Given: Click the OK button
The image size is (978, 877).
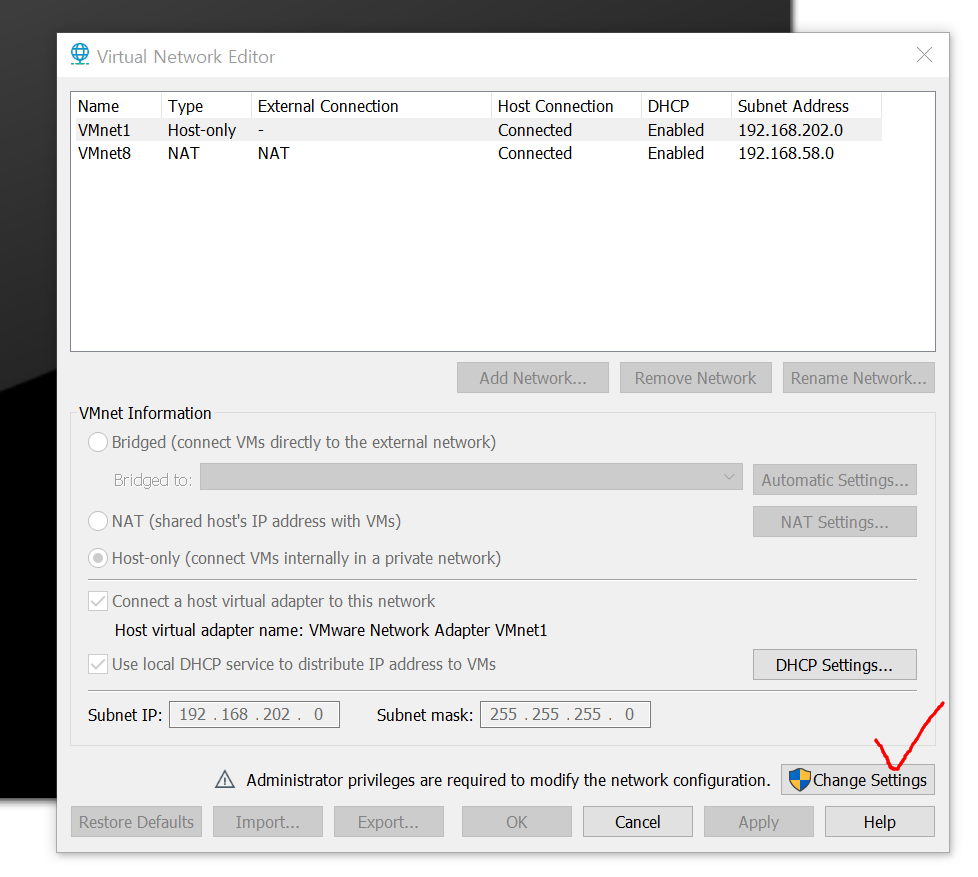Looking at the screenshot, I should pos(516,822).
